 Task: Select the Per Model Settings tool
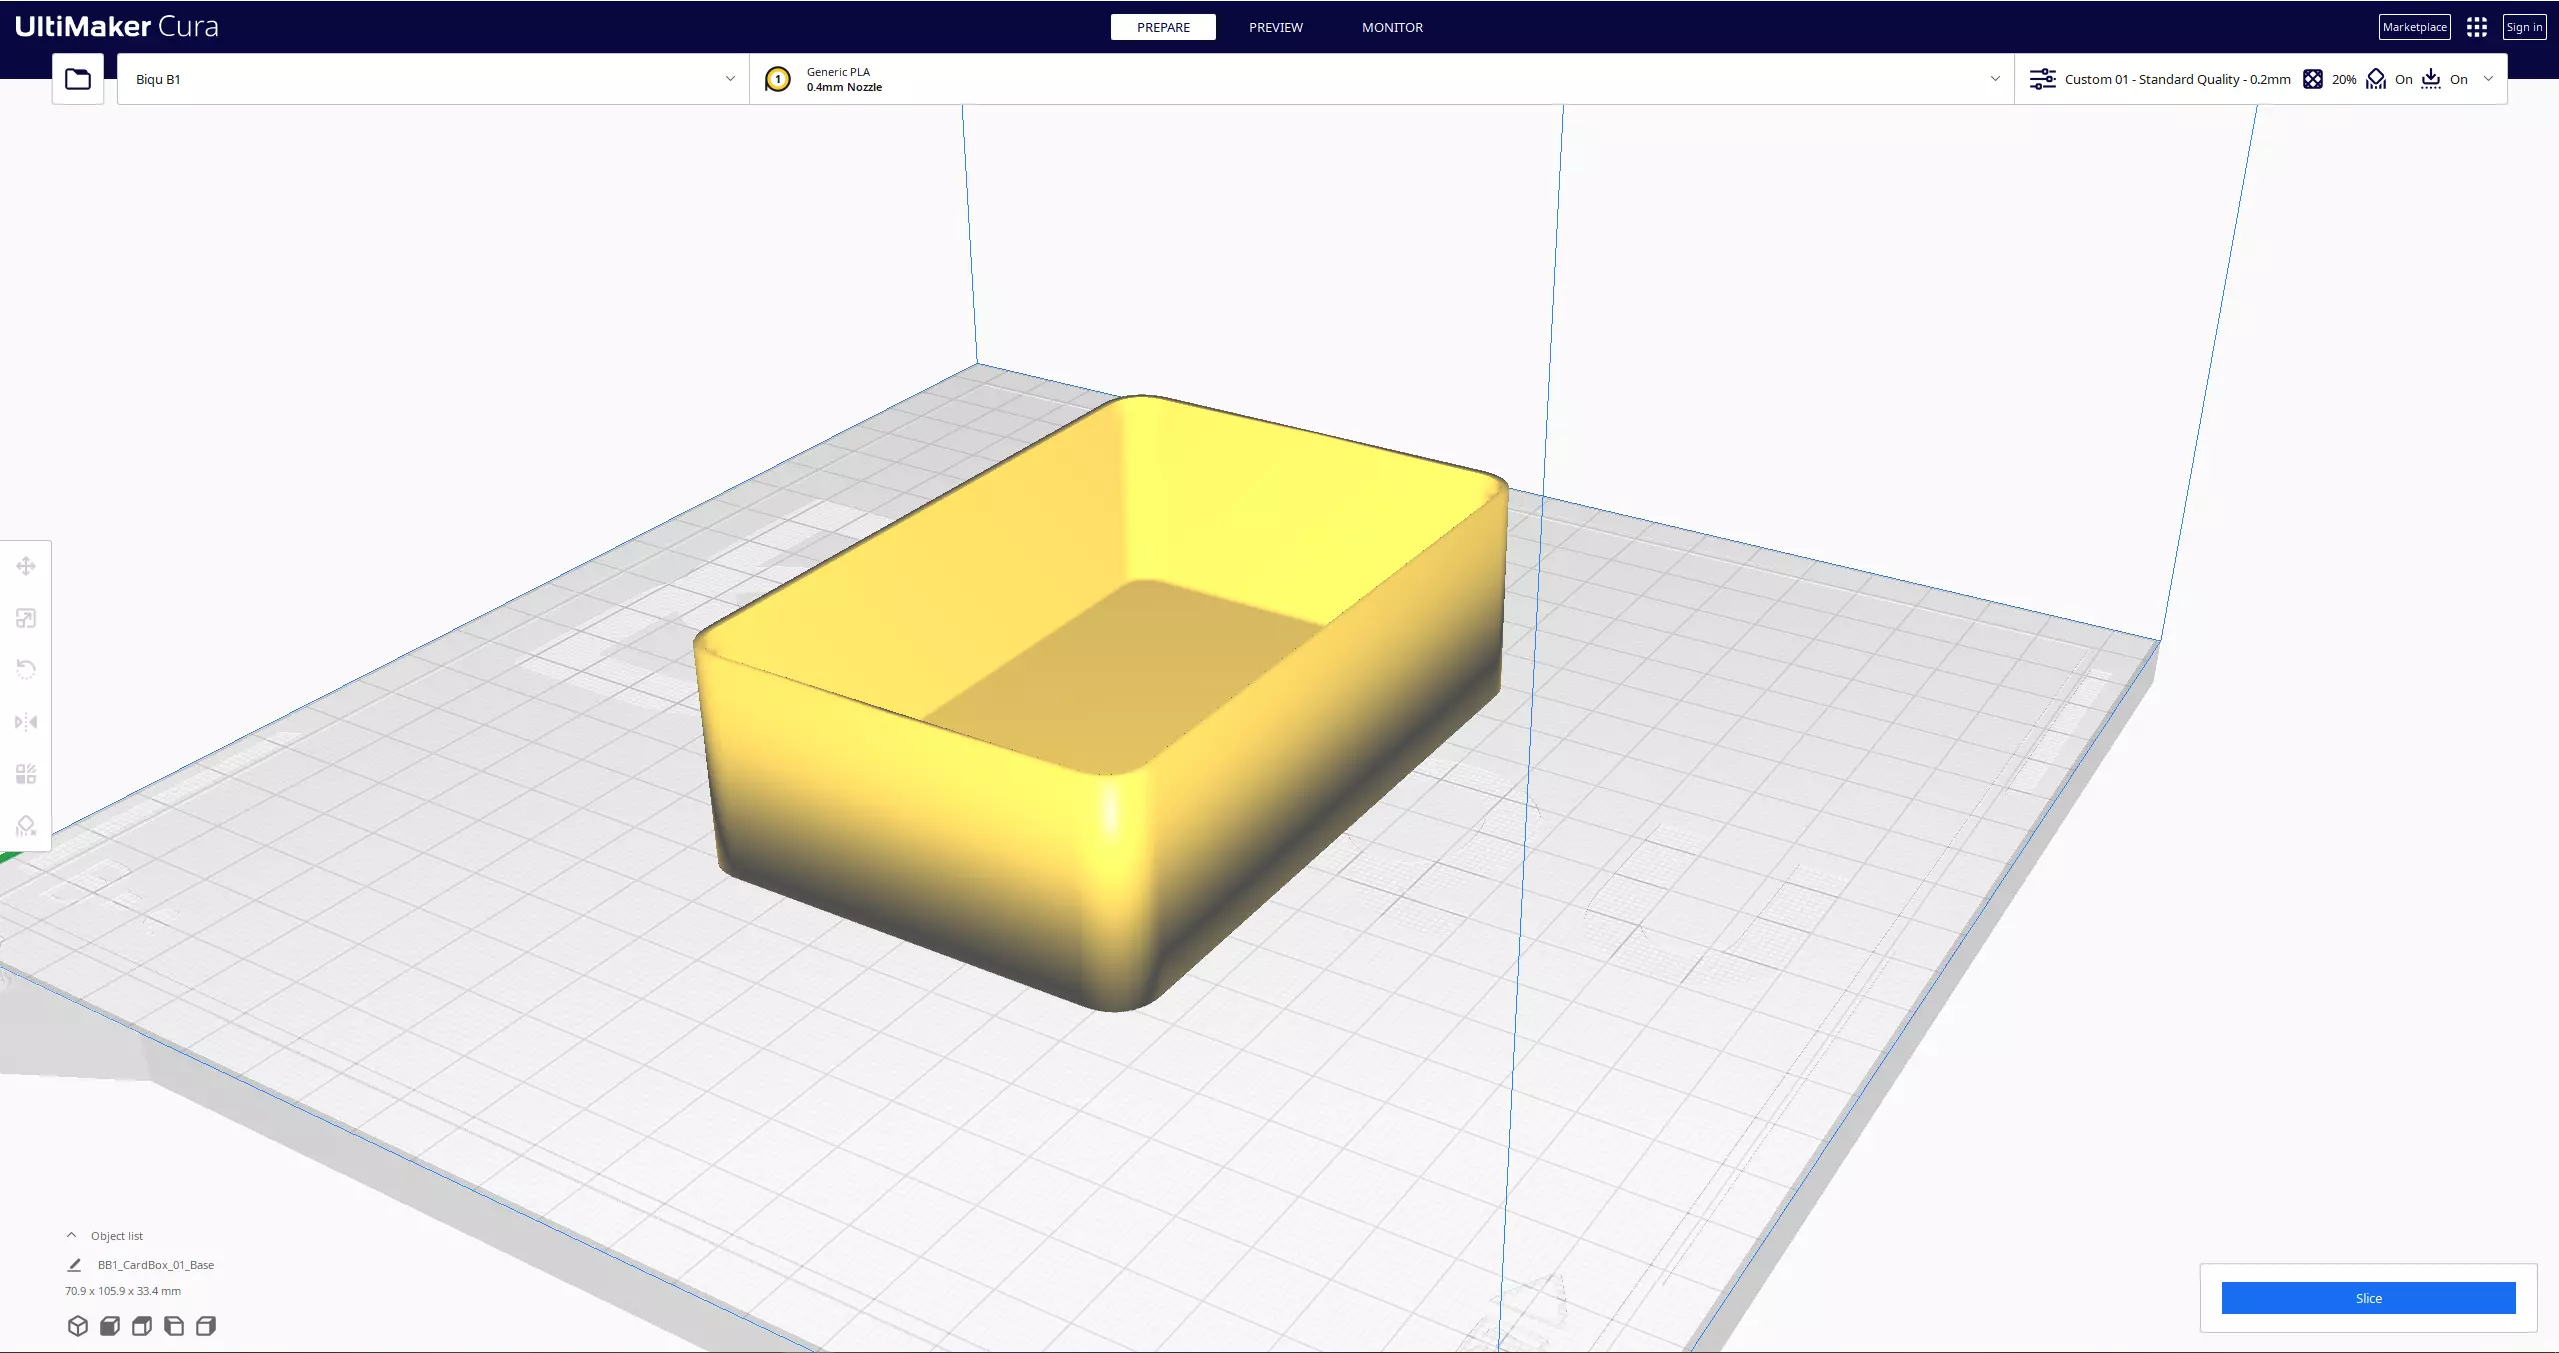click(x=26, y=774)
